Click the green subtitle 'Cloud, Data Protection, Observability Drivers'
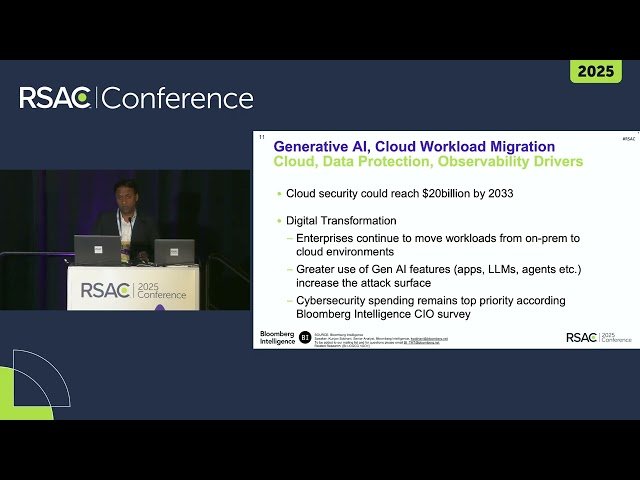 pos(428,161)
